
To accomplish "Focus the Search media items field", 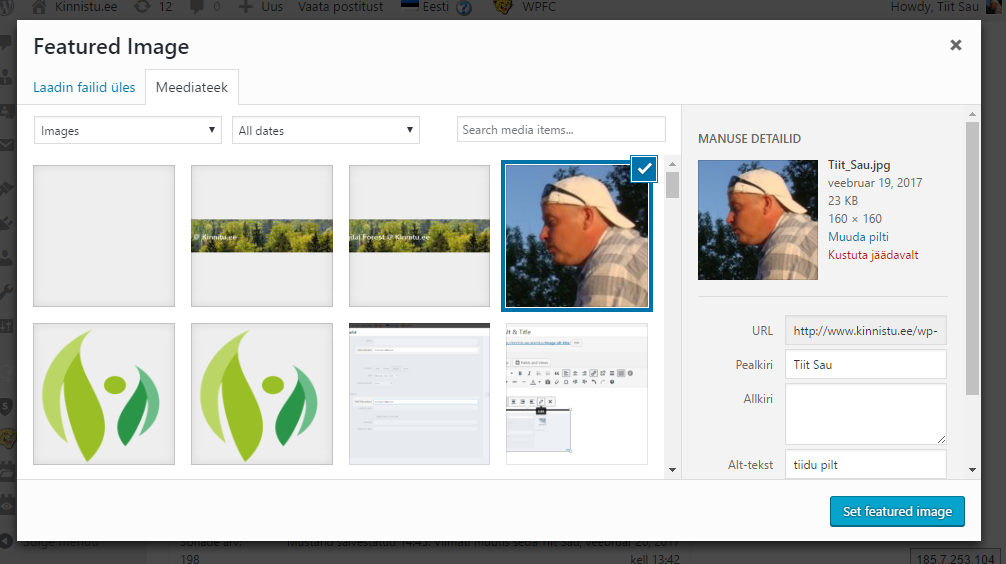I will click(x=561, y=130).
